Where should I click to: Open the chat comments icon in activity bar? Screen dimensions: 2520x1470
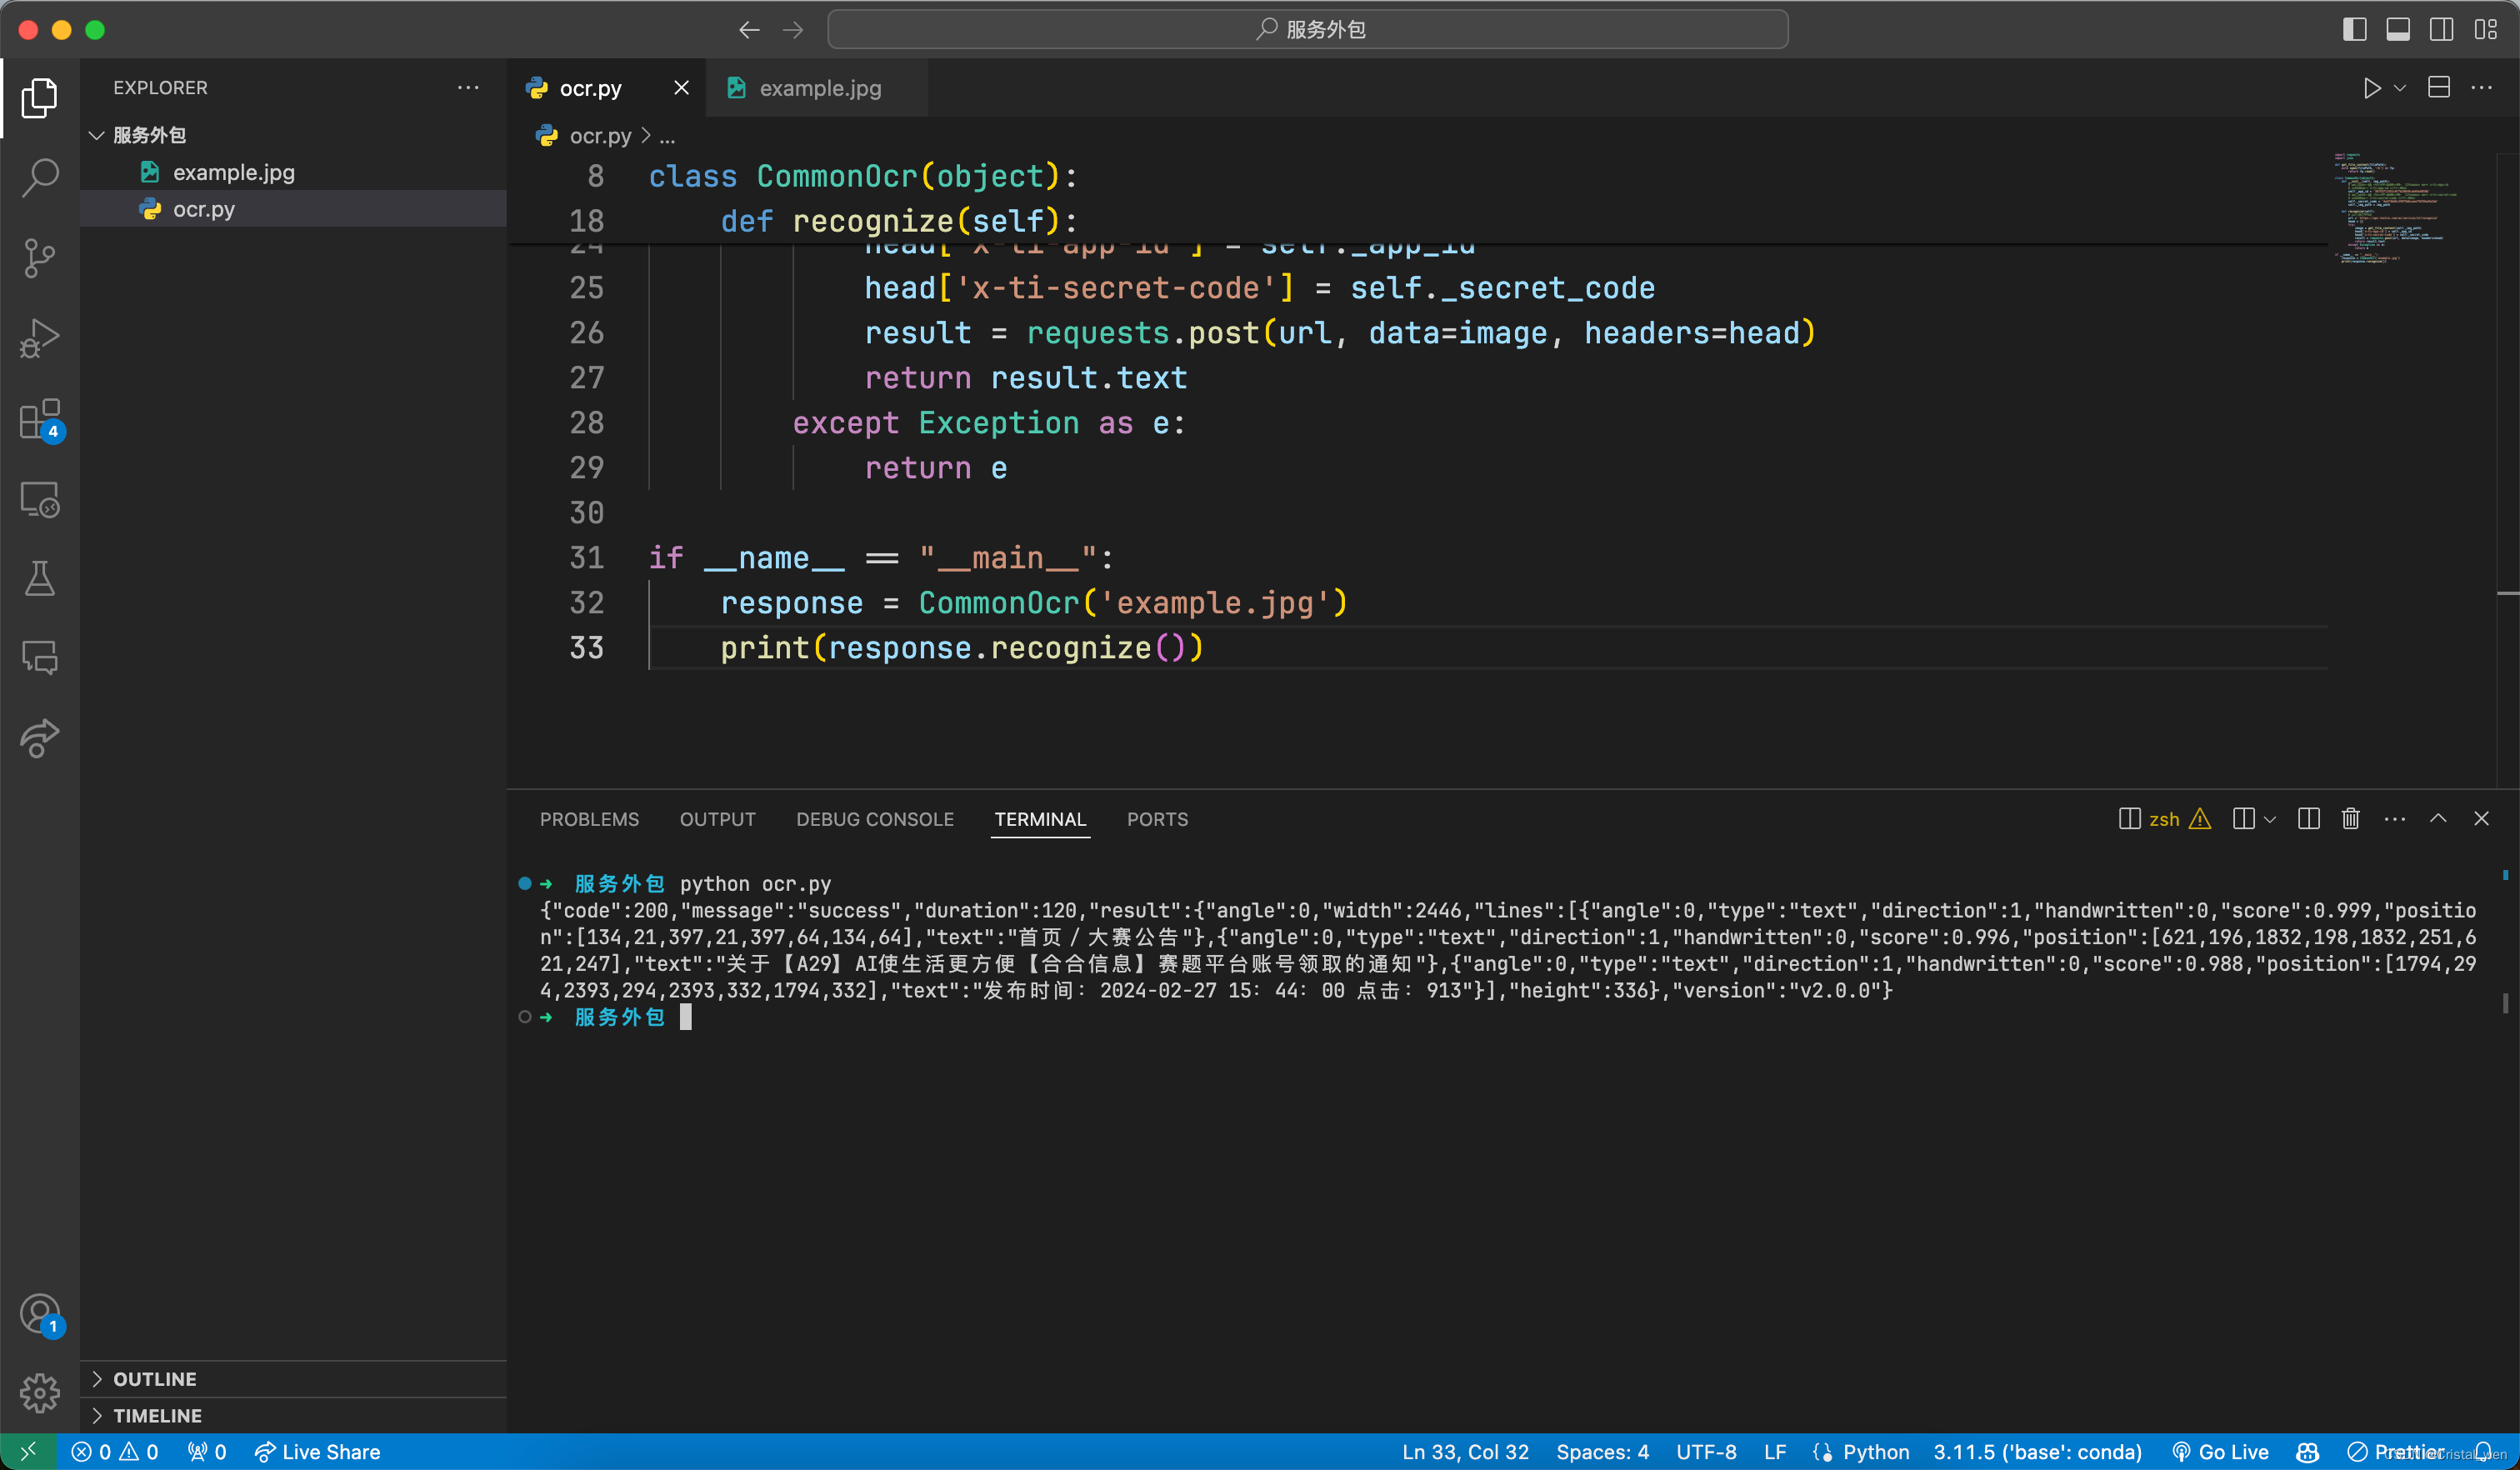(x=40, y=657)
